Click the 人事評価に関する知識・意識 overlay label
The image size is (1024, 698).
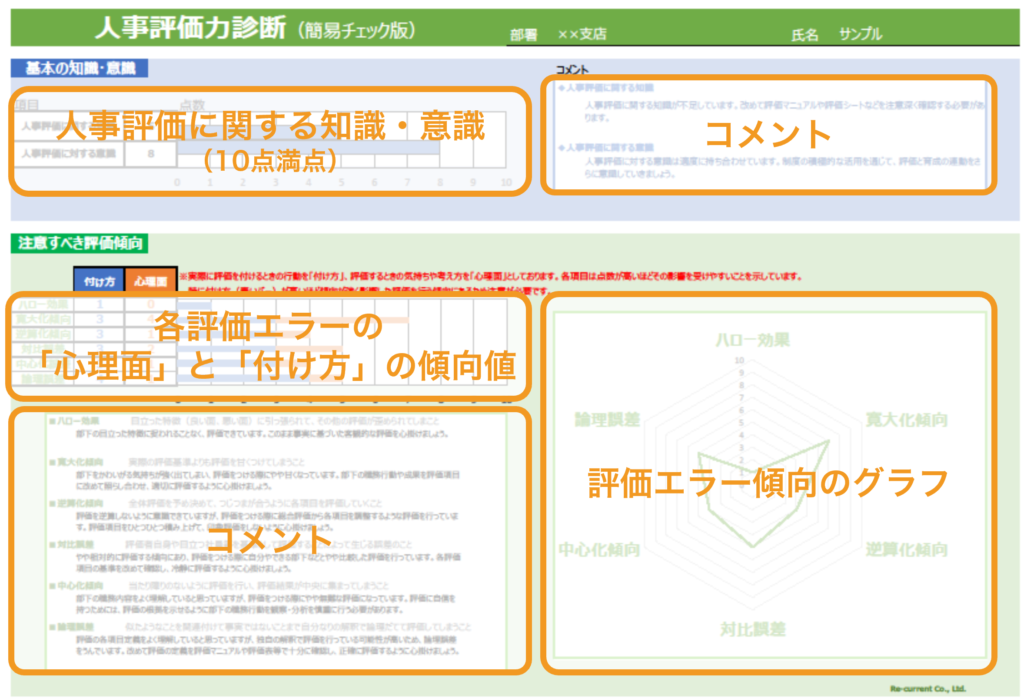tap(270, 127)
